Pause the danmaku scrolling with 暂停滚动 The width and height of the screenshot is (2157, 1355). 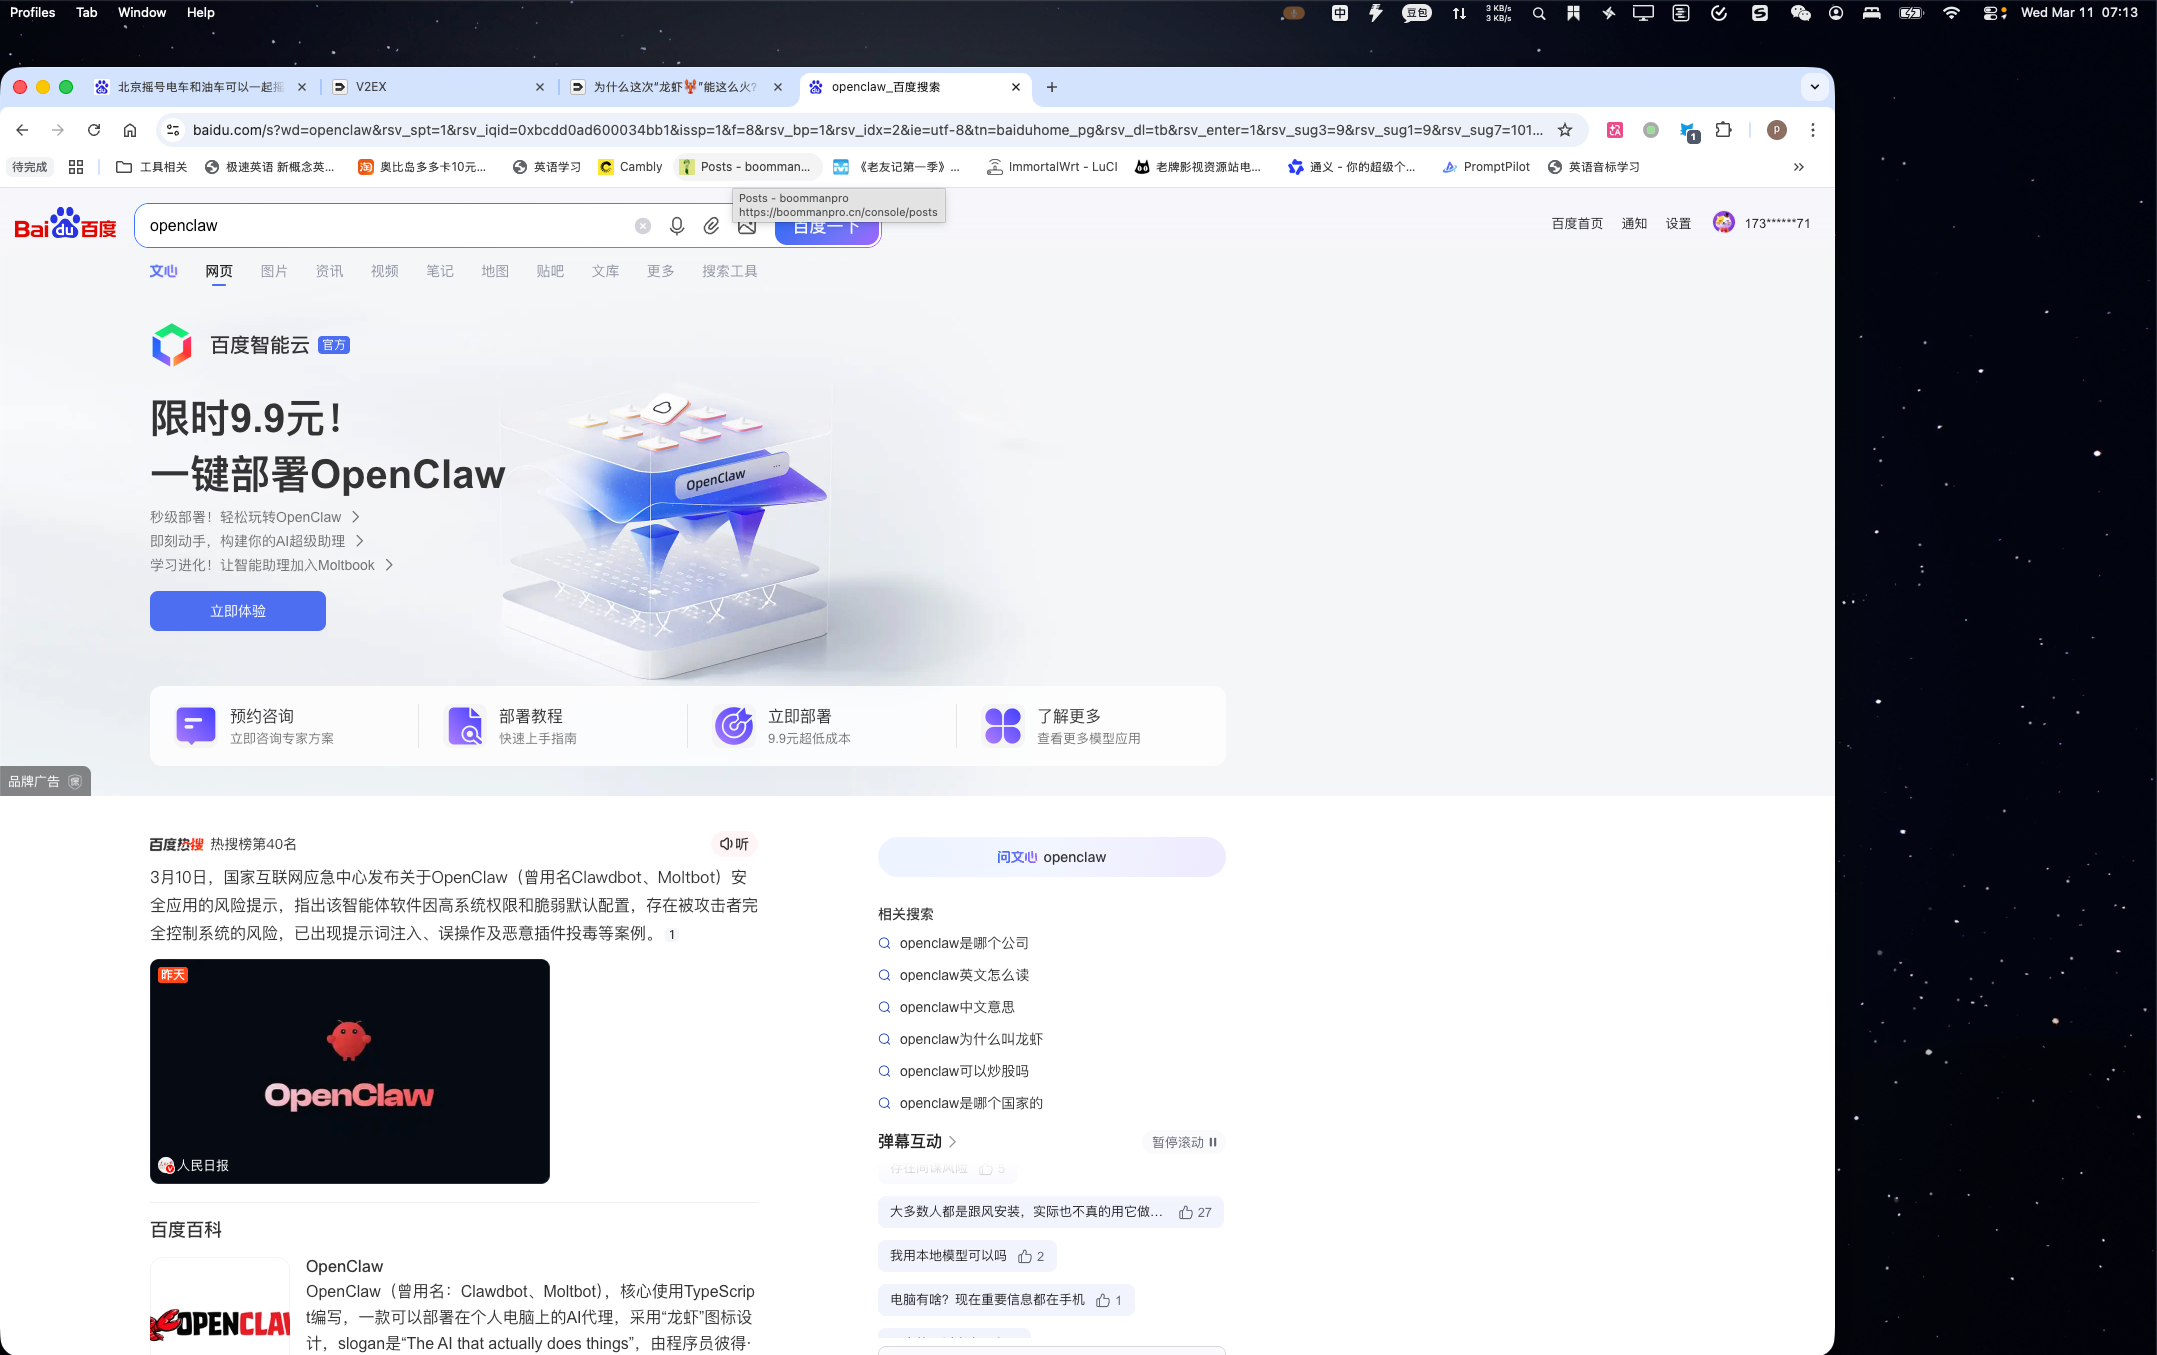tap(1184, 1142)
